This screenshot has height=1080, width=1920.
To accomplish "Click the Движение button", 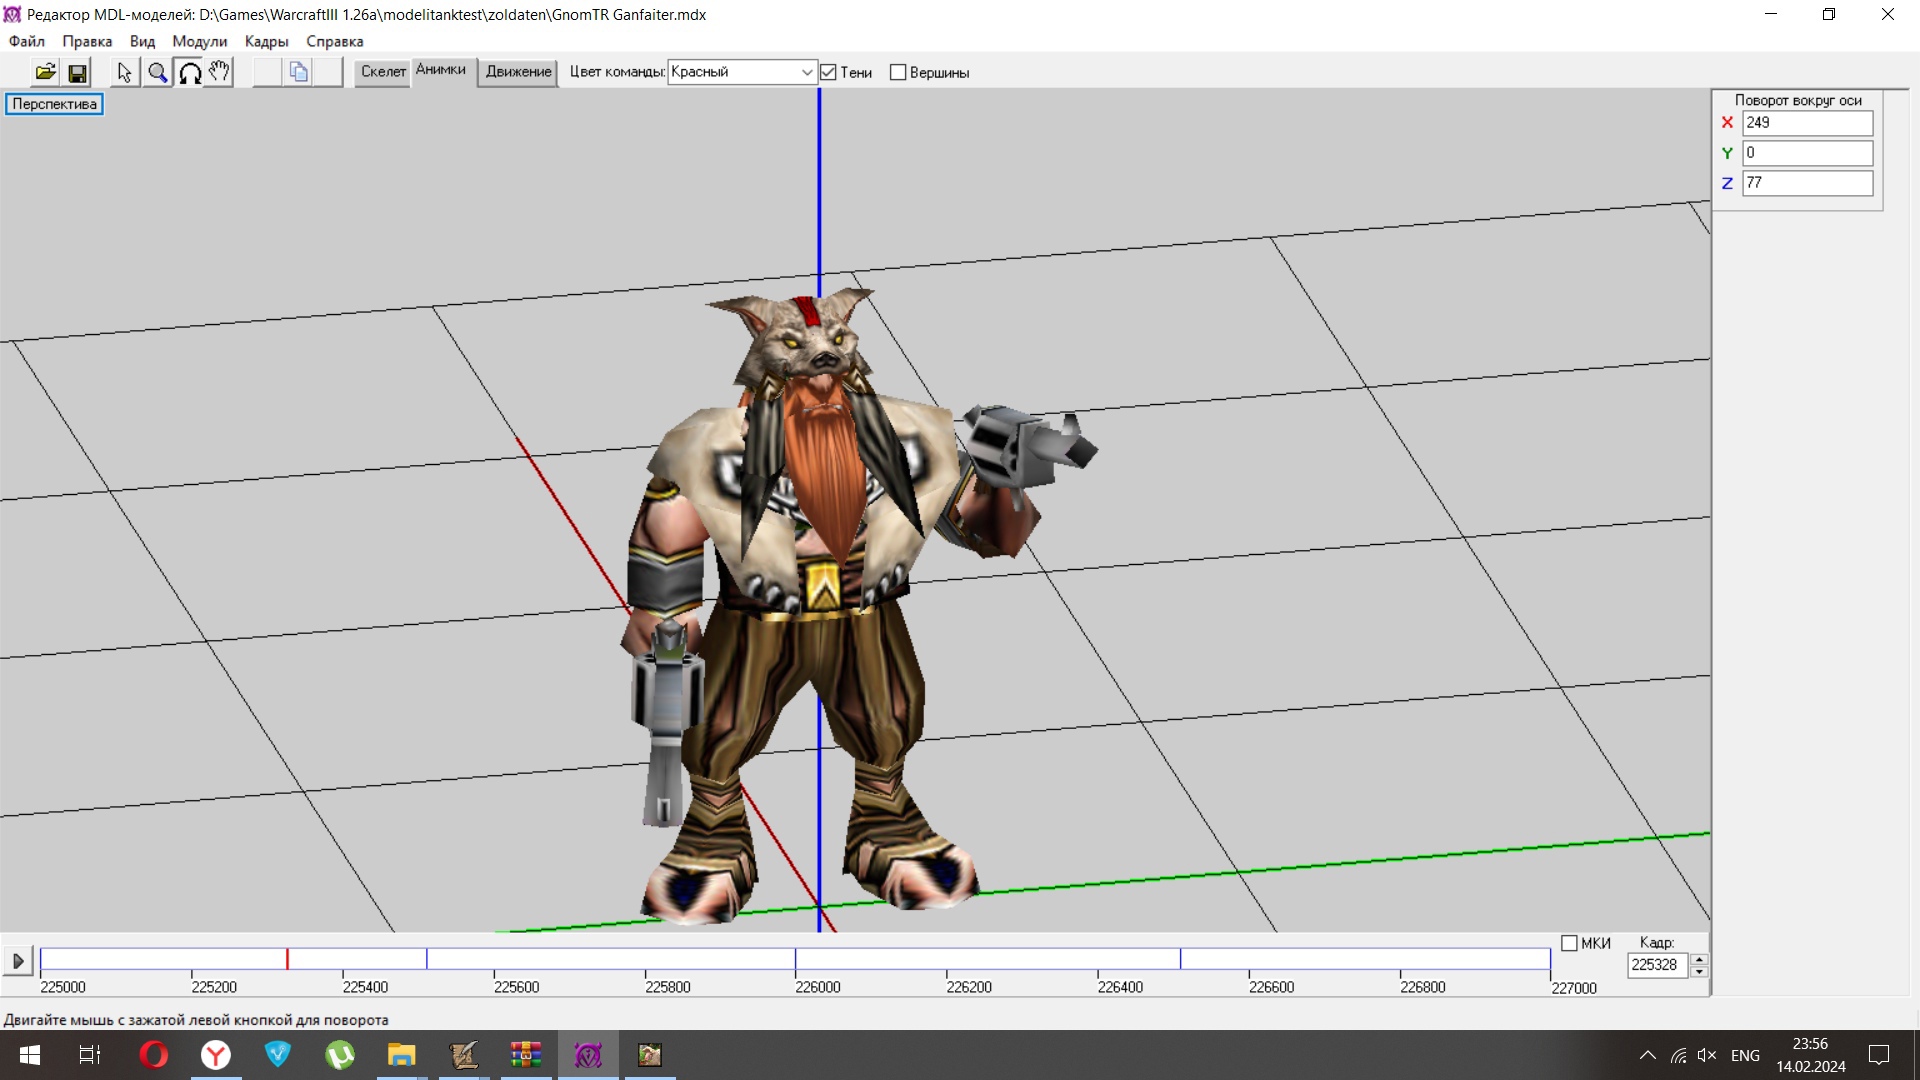I will pos(518,71).
